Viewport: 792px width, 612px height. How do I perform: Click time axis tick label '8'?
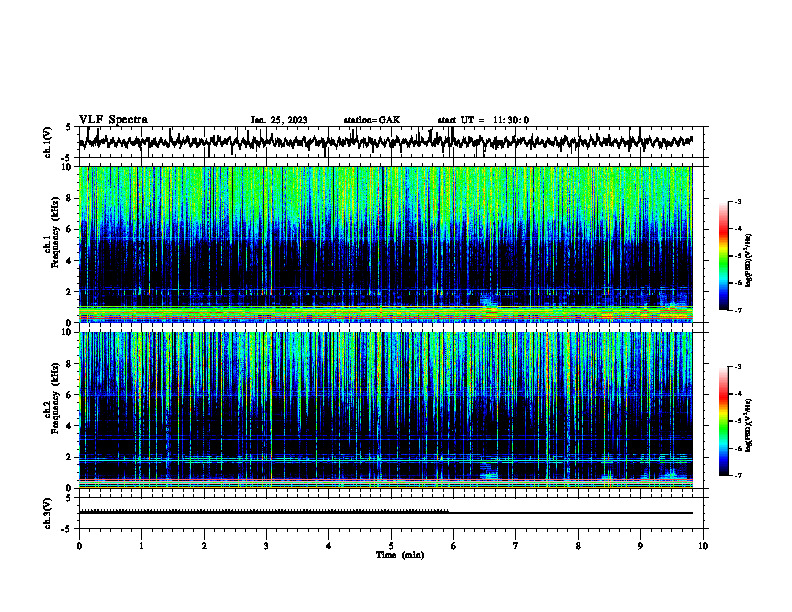[x=578, y=546]
